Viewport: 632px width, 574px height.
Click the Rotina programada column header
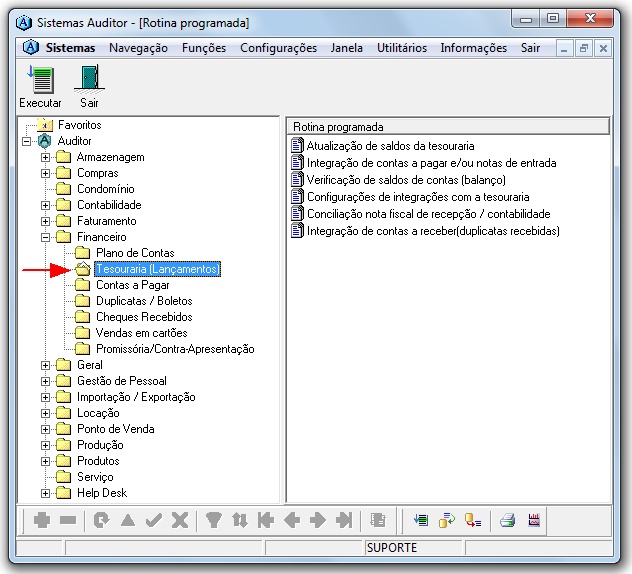click(x=448, y=127)
